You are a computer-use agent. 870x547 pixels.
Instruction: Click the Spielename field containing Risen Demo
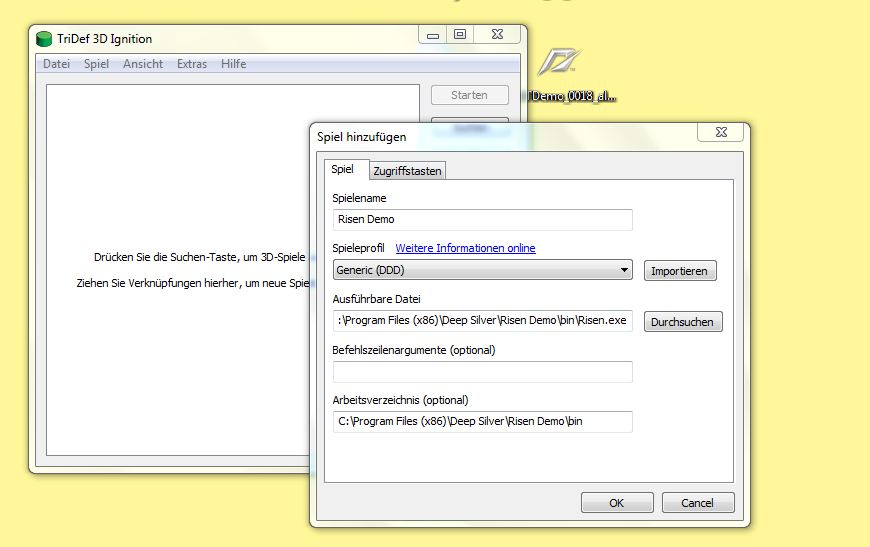coord(482,220)
